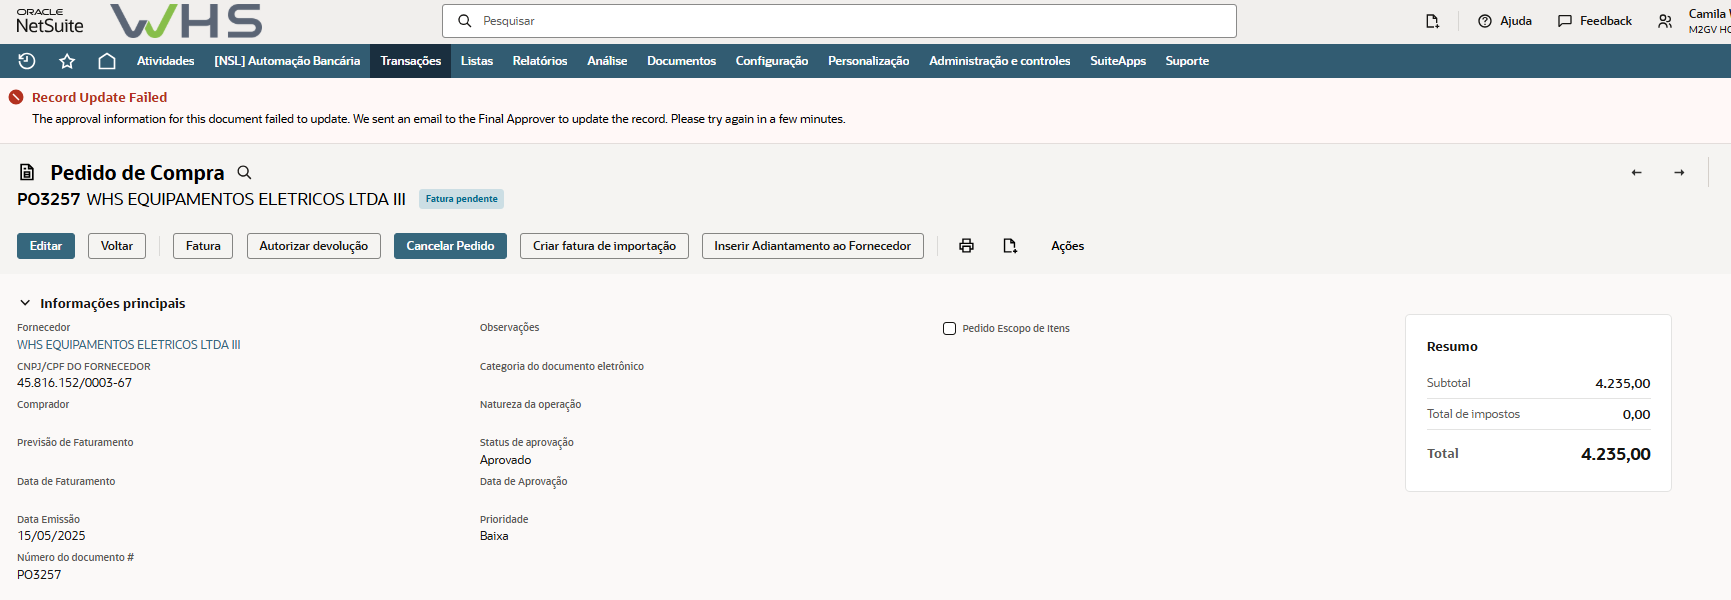The height and width of the screenshot is (600, 1731).
Task: Go to next record with right arrow
Action: (x=1679, y=173)
